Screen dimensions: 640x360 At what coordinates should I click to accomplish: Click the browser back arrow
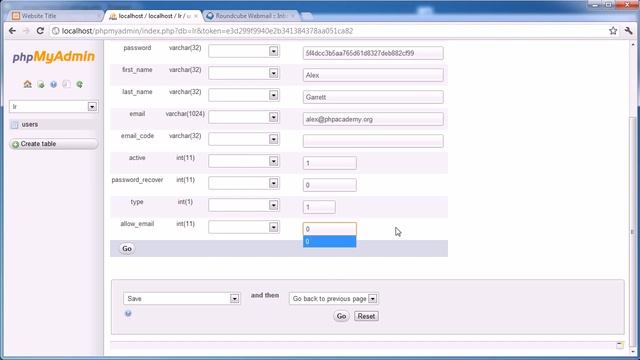tap(12, 31)
